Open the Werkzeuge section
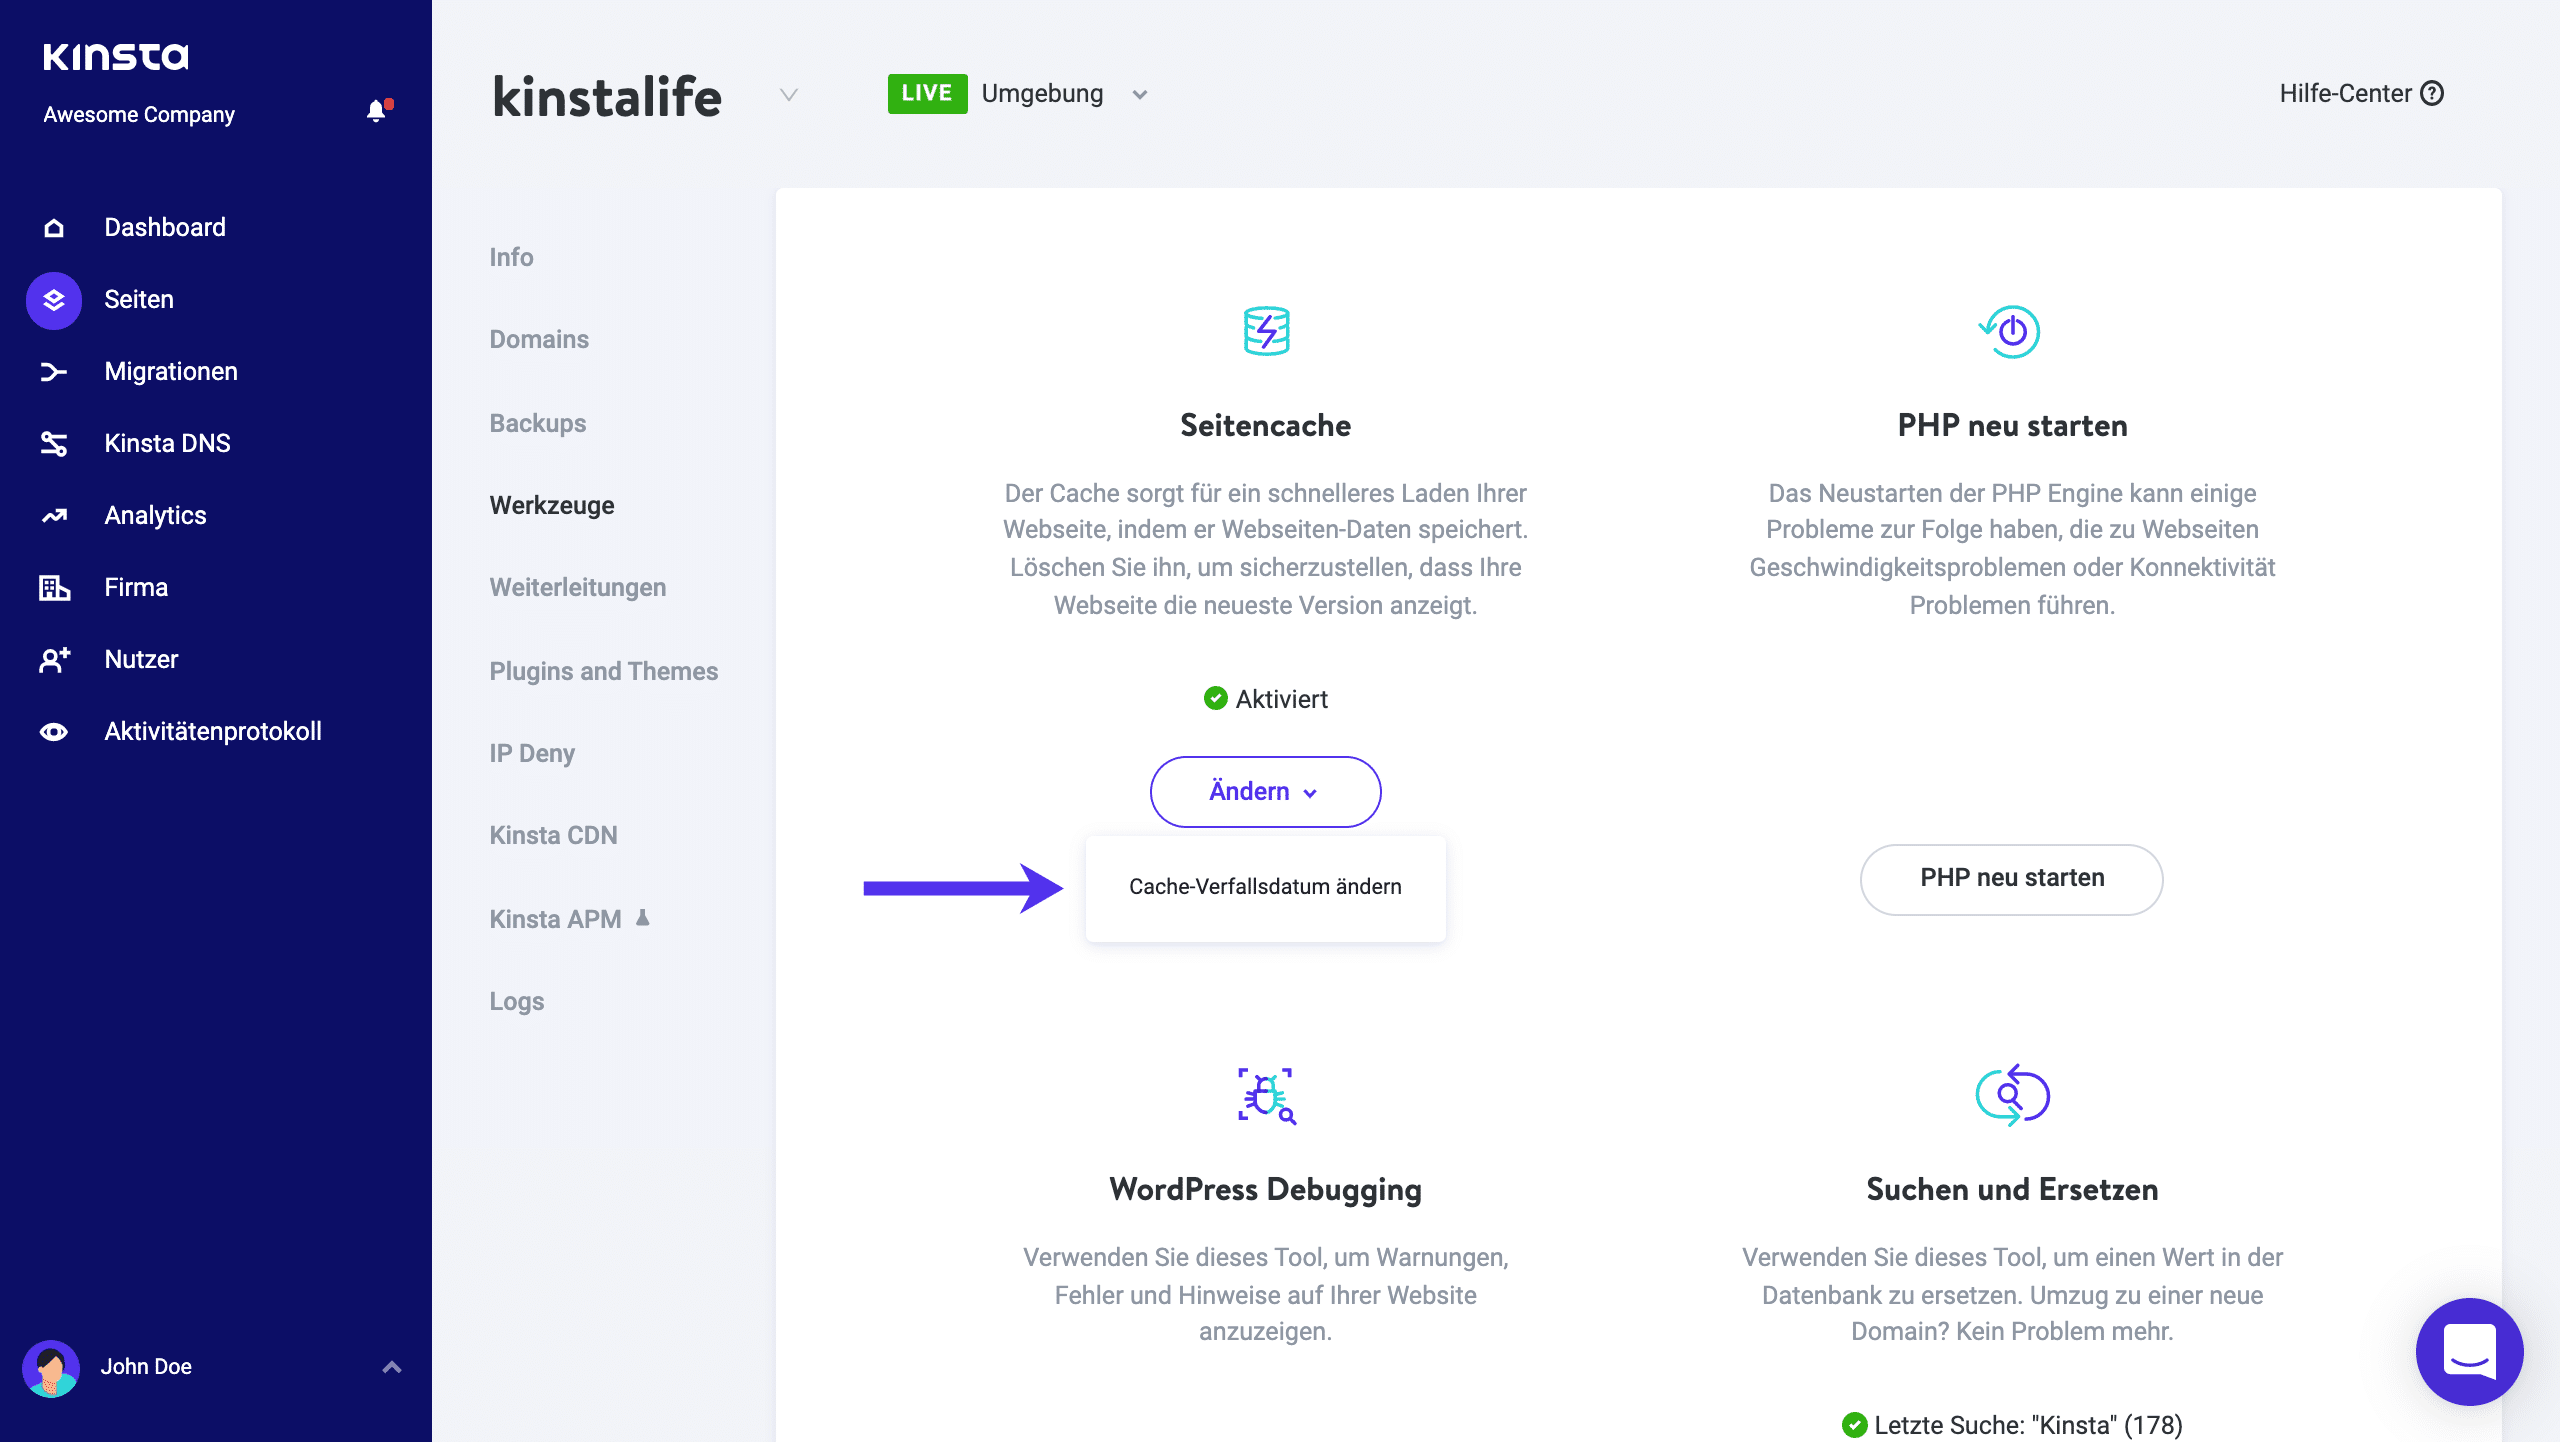The image size is (2560, 1442). pyautogui.click(x=550, y=505)
